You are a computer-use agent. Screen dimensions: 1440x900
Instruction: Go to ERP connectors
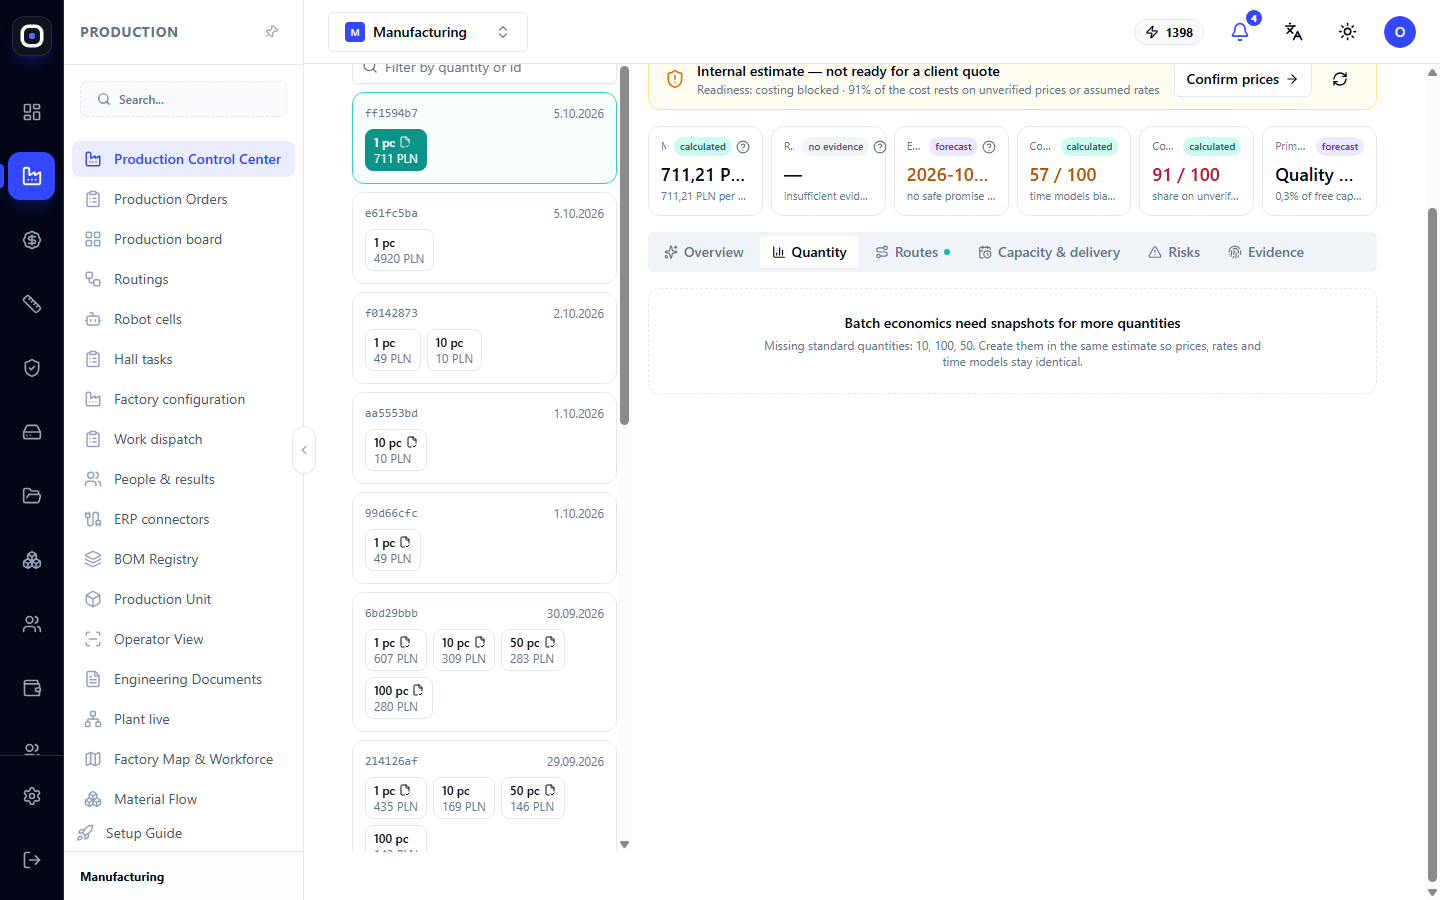tap(183, 519)
